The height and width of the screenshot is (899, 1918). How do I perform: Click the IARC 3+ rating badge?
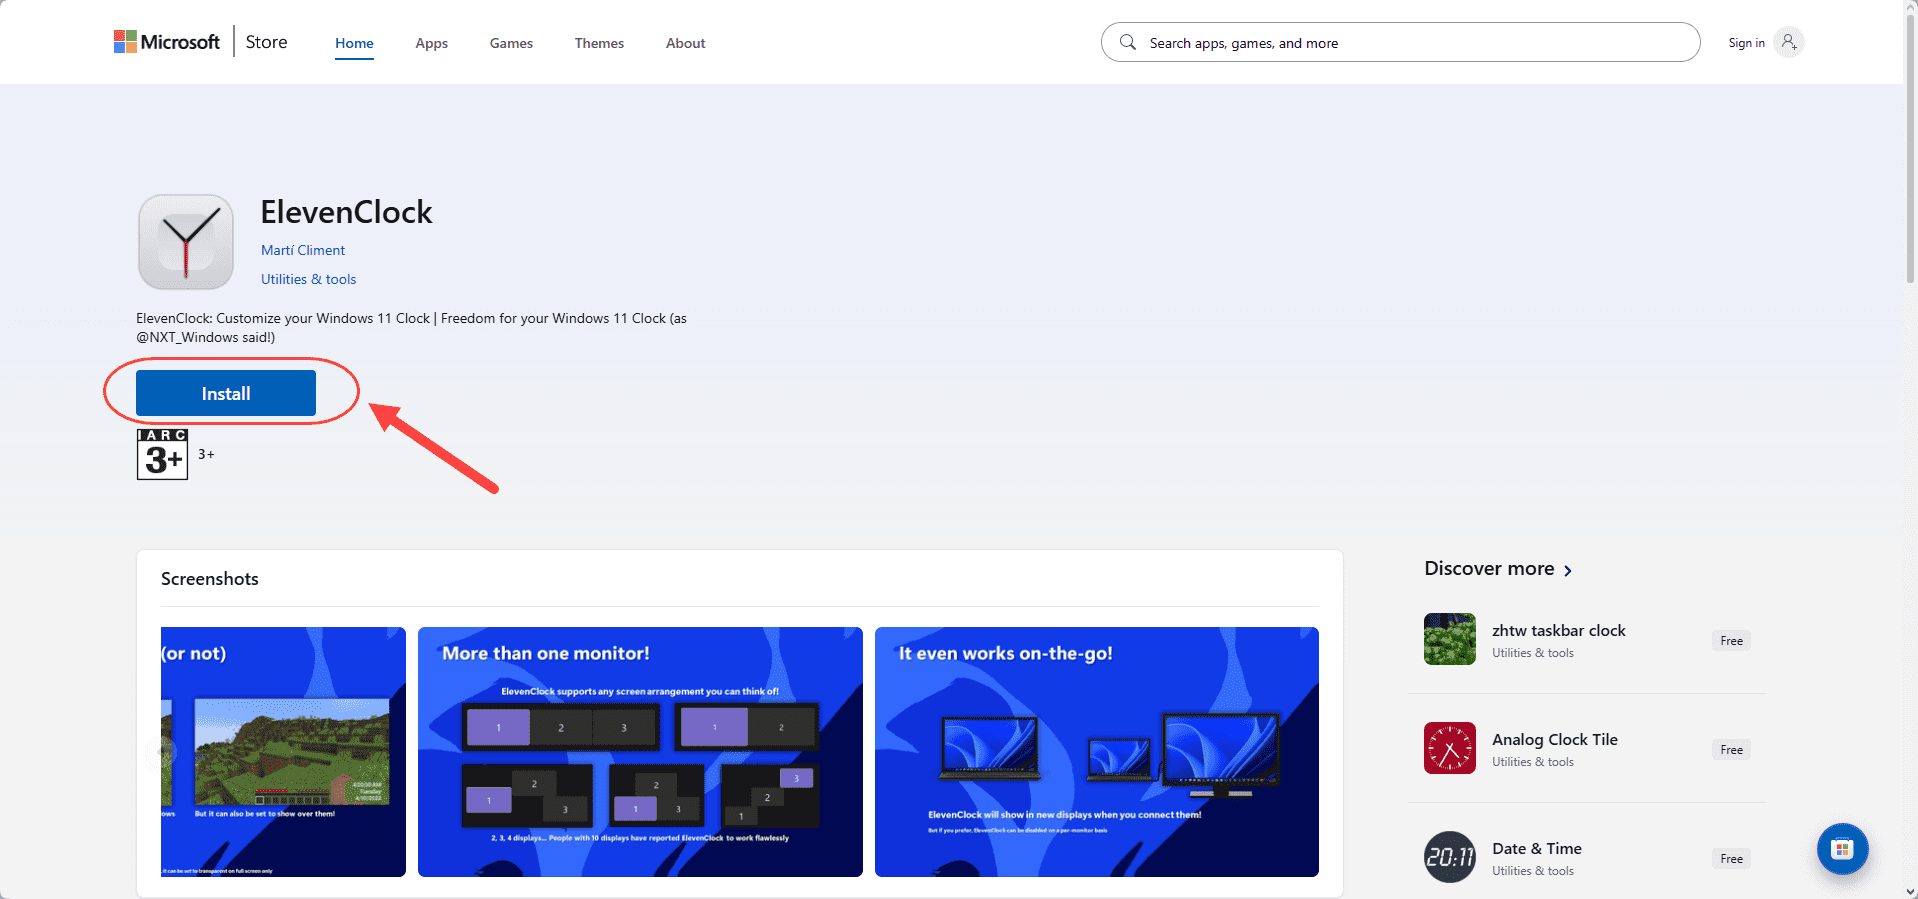[162, 454]
